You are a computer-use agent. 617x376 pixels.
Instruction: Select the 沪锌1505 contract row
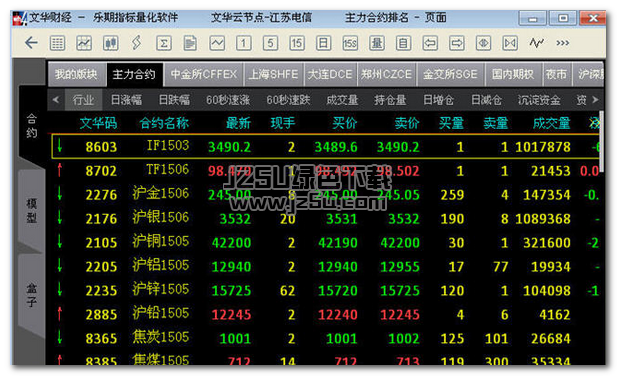point(325,290)
